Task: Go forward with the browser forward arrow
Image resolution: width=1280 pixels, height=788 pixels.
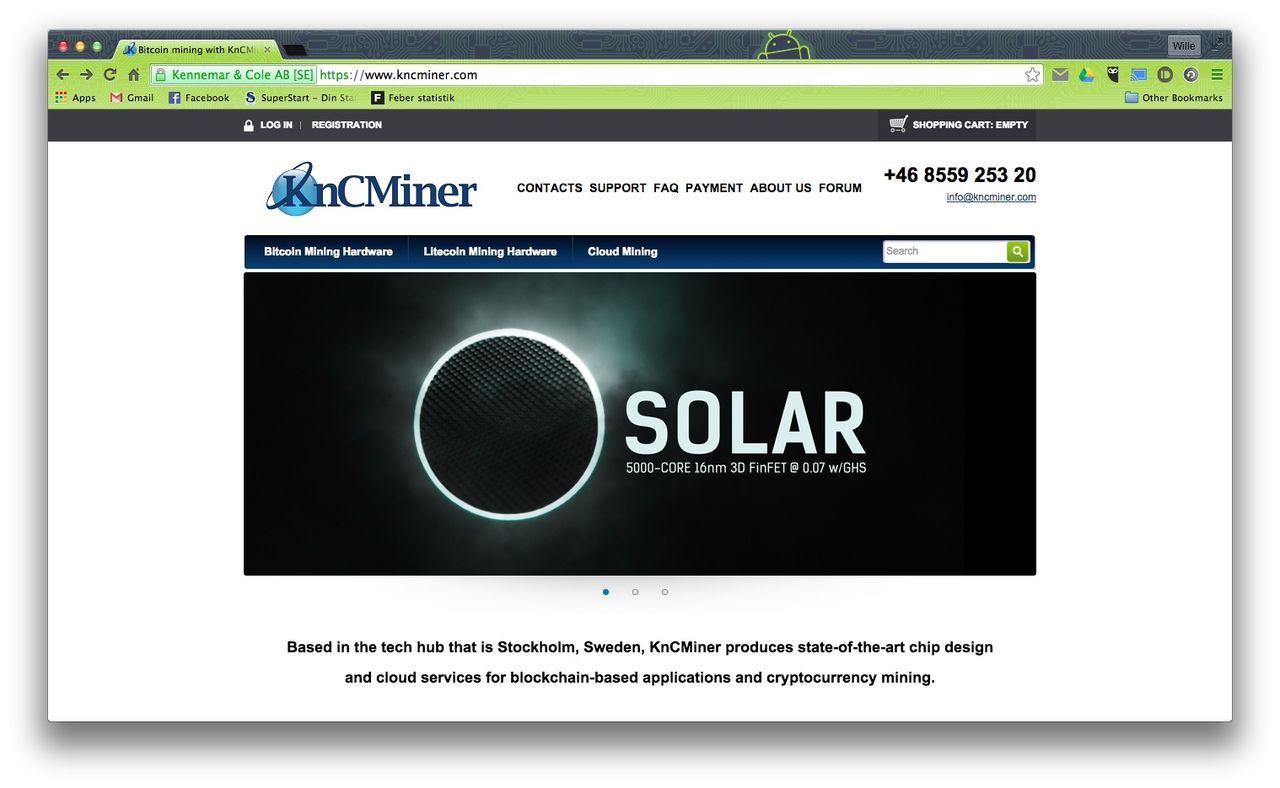Action: tap(86, 75)
